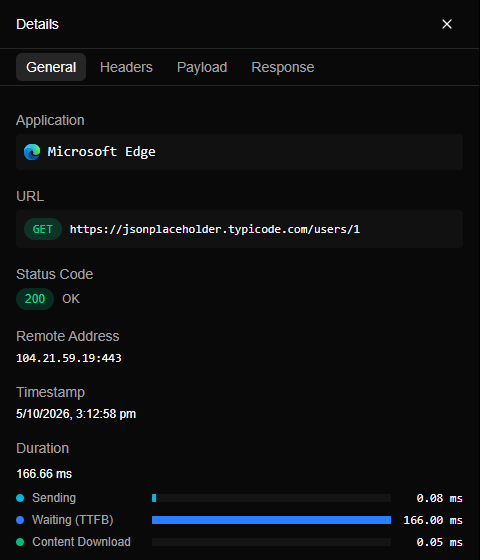Click the Duration label
Image resolution: width=480 pixels, height=560 pixels.
(42, 448)
